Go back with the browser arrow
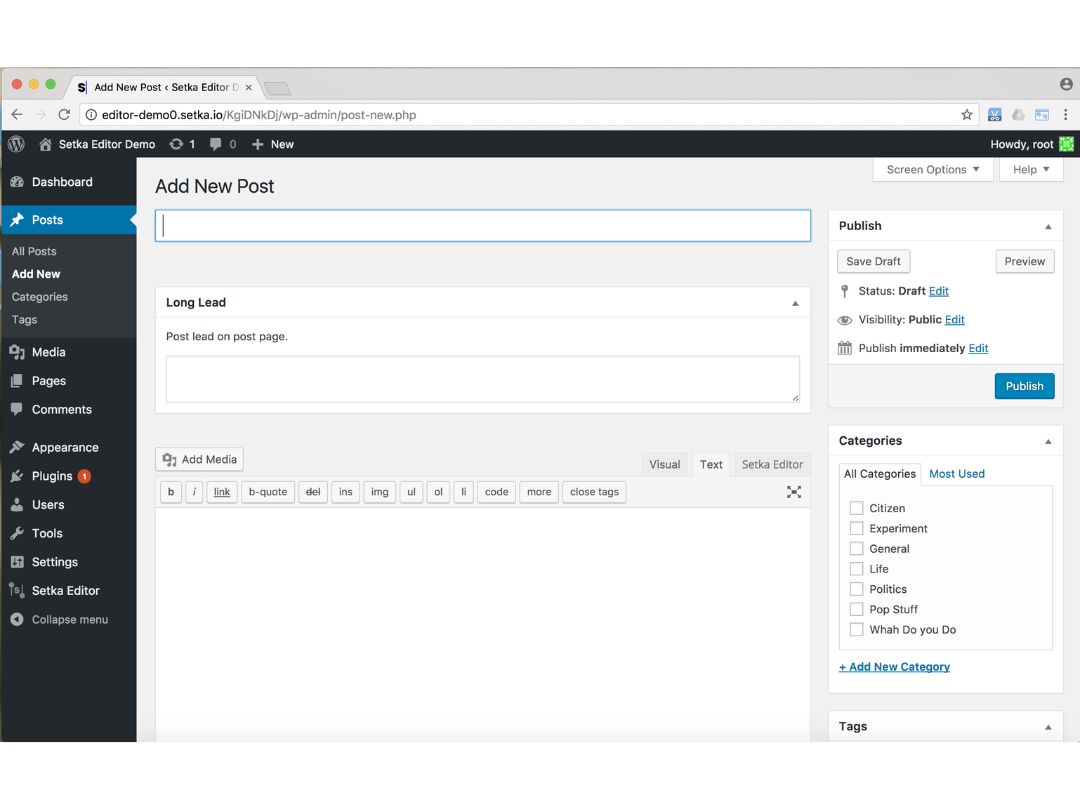Screen dimensions: 1080x810 point(17,115)
